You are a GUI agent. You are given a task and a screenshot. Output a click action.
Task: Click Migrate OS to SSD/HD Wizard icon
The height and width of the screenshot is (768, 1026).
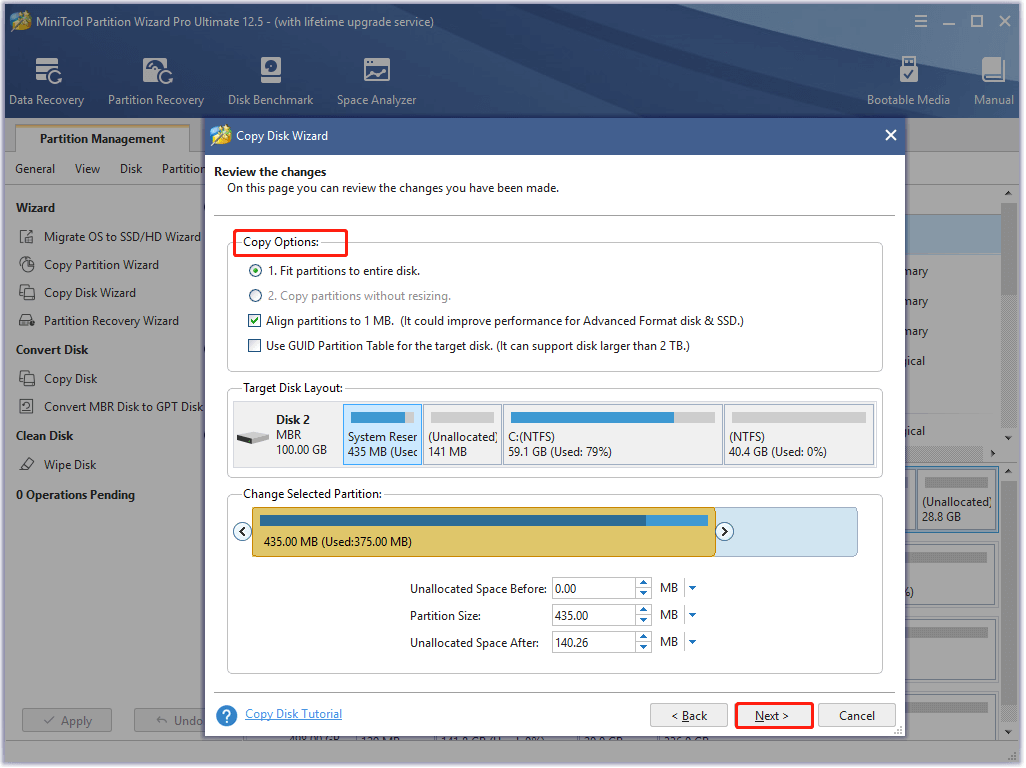coord(27,237)
